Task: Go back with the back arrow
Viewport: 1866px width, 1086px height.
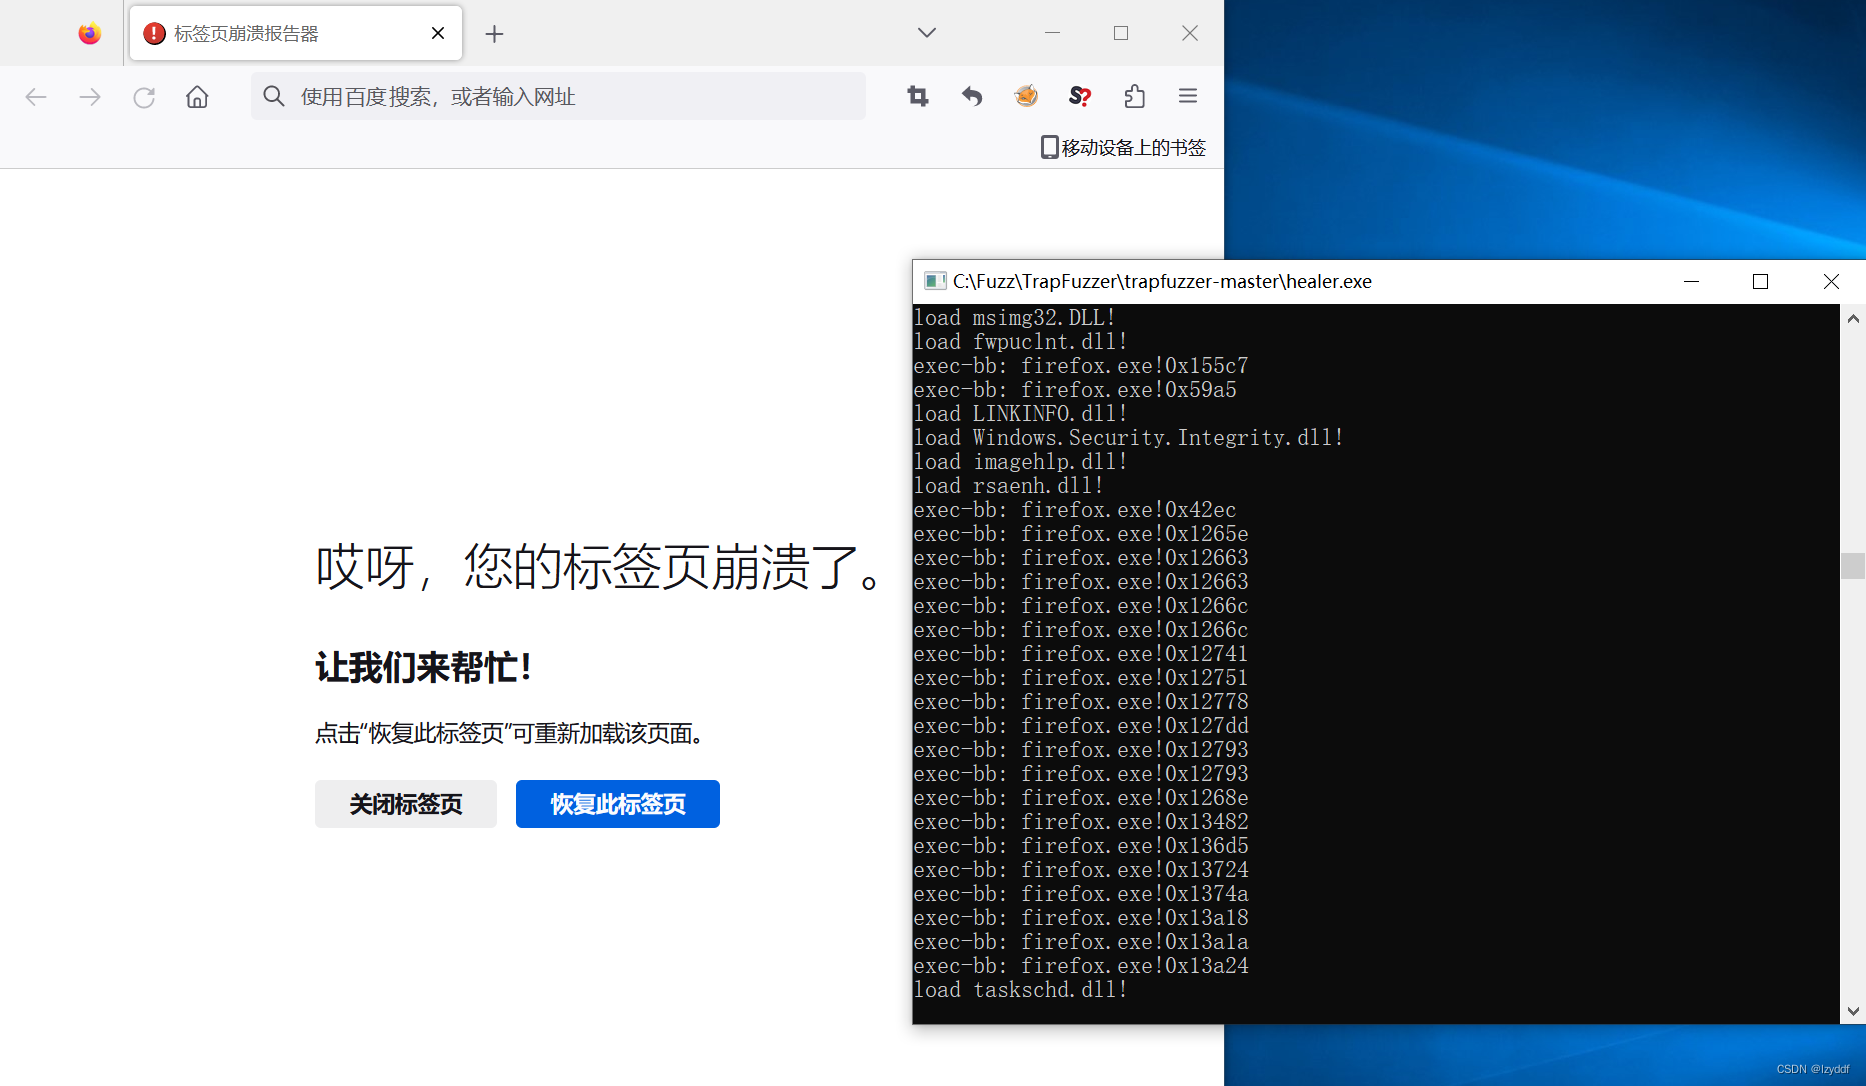Action: coord(36,97)
